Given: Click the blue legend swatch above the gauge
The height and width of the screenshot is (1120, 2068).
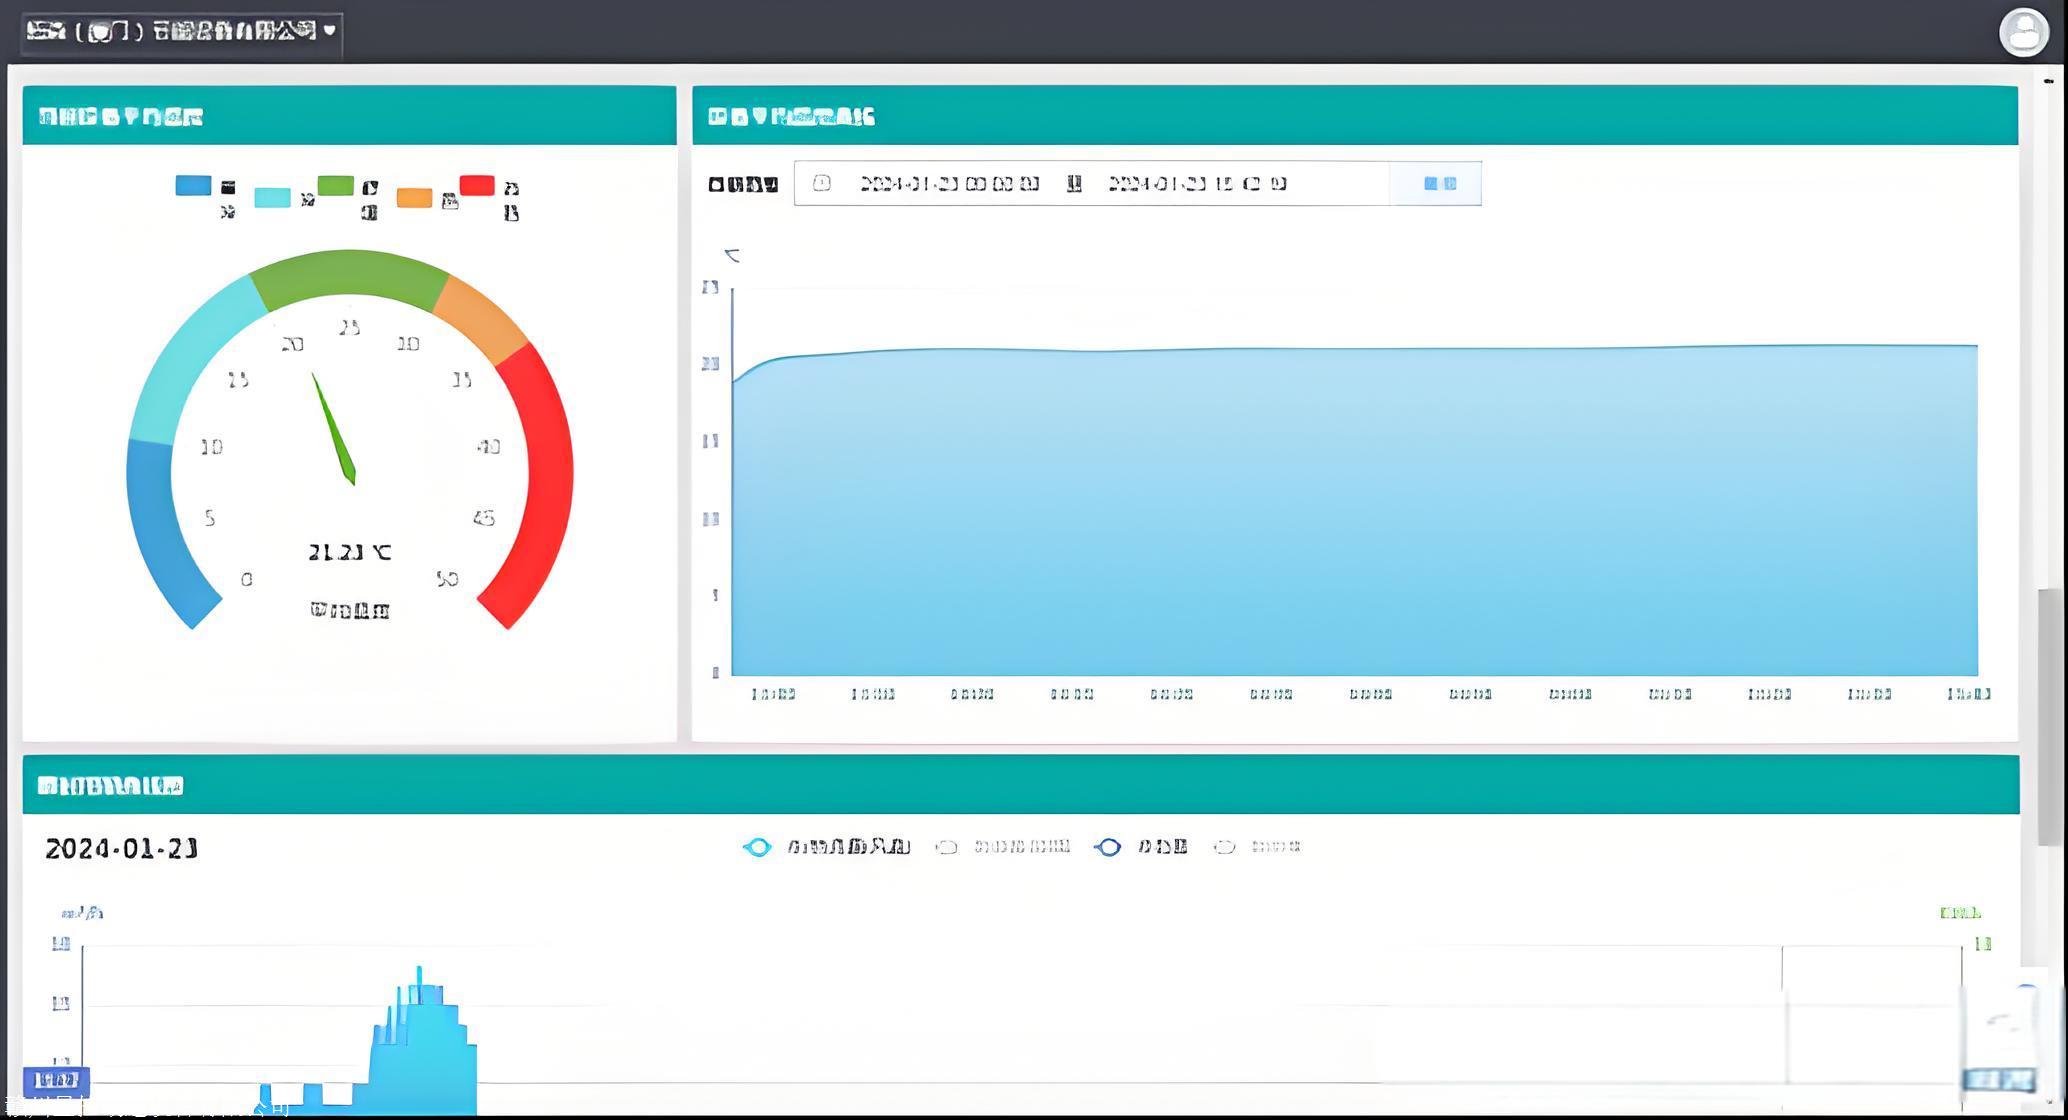Looking at the screenshot, I should click(x=193, y=185).
